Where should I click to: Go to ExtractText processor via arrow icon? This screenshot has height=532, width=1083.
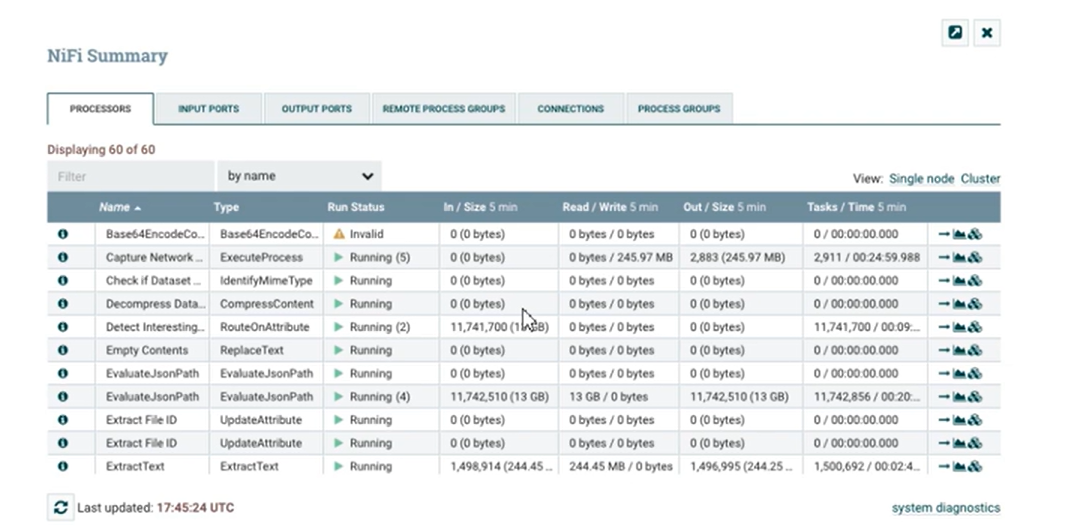(x=943, y=466)
